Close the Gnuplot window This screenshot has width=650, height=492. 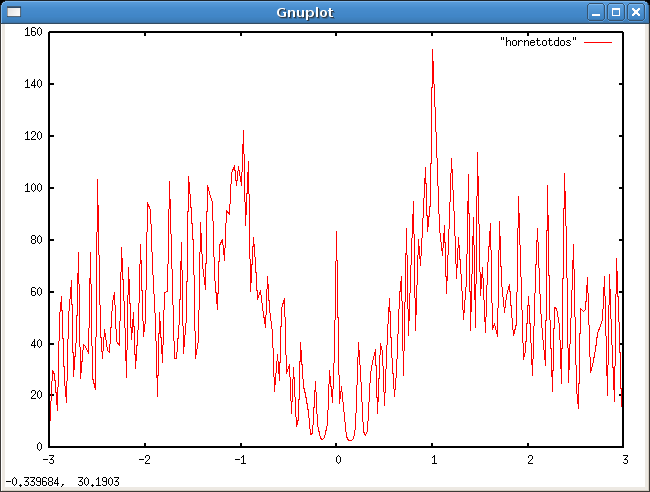click(x=636, y=12)
